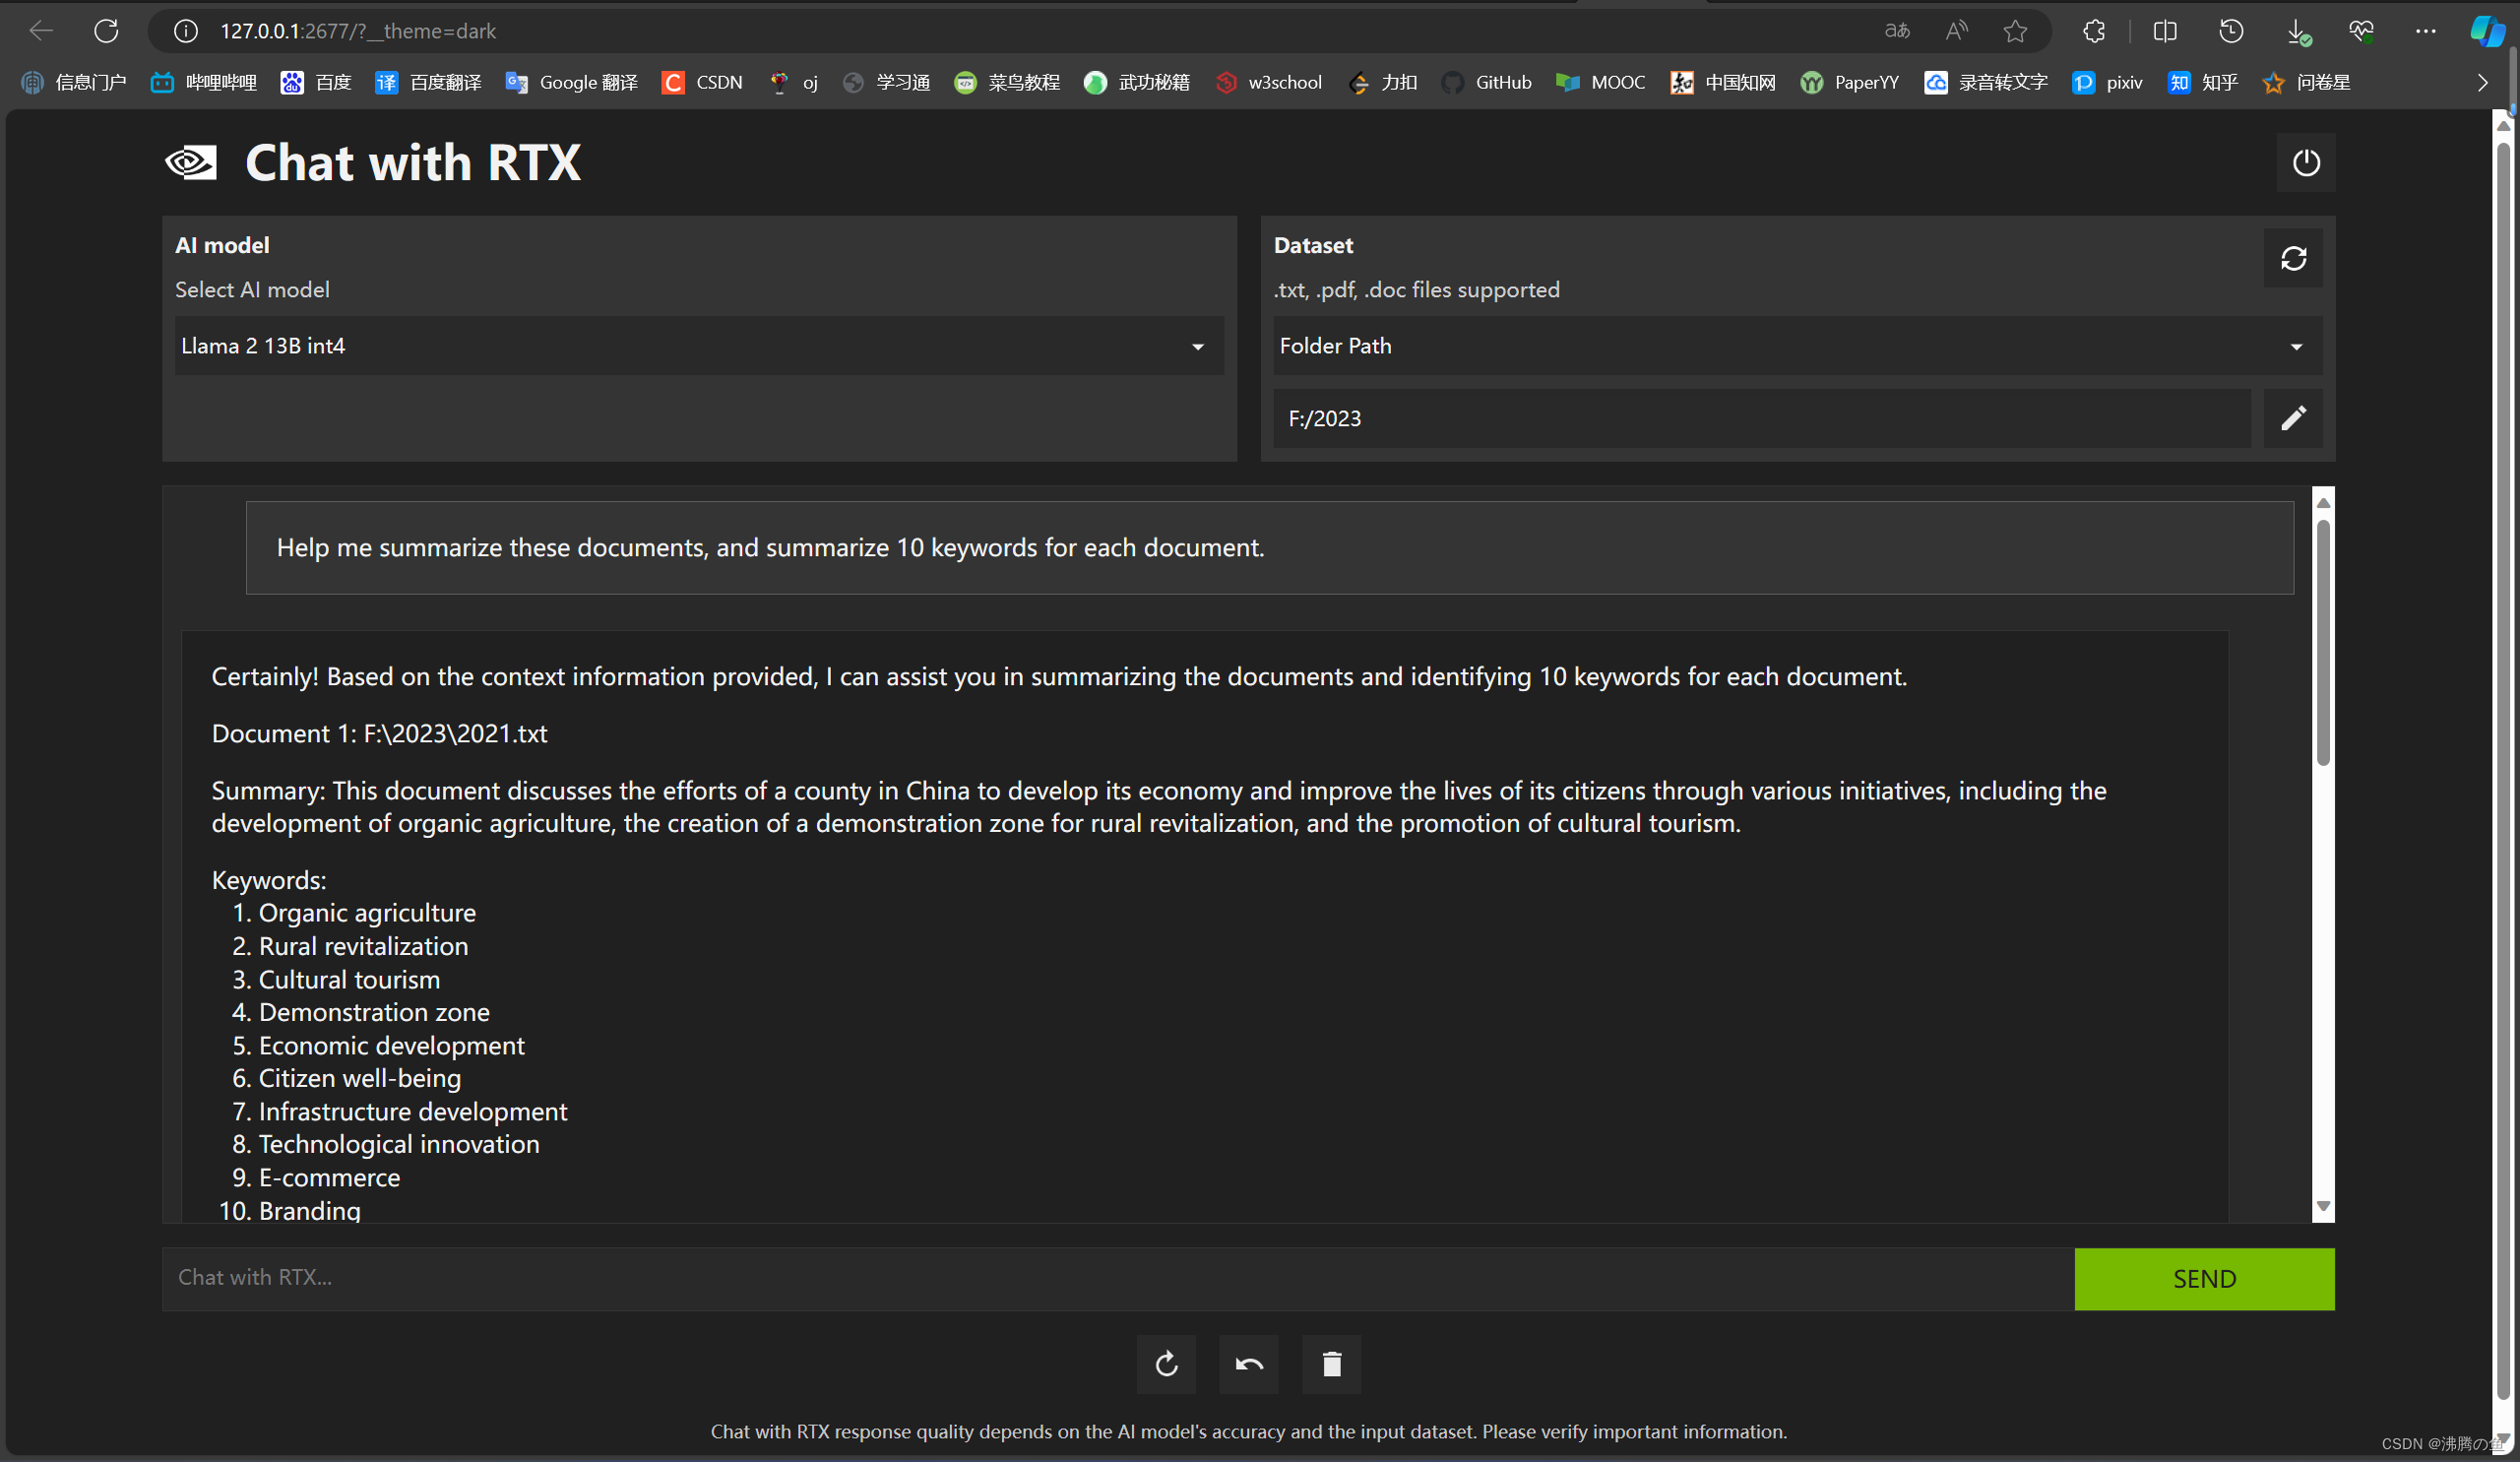The height and width of the screenshot is (1462, 2520).
Task: Click the 'Organic agriculture' keyword
Action: [x=367, y=913]
